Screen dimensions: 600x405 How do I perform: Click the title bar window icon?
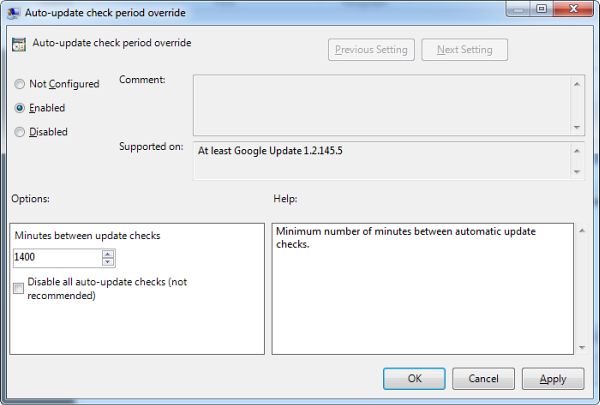tap(13, 11)
